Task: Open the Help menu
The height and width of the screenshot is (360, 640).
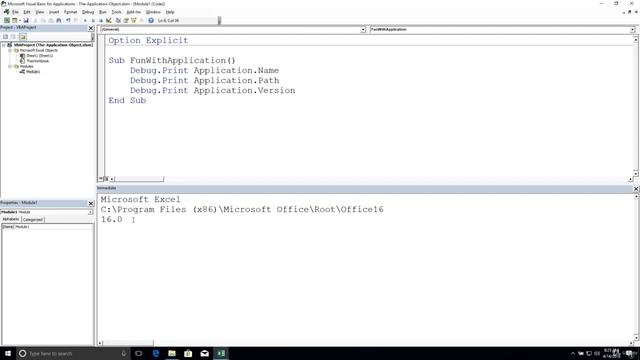Action: [170, 12]
